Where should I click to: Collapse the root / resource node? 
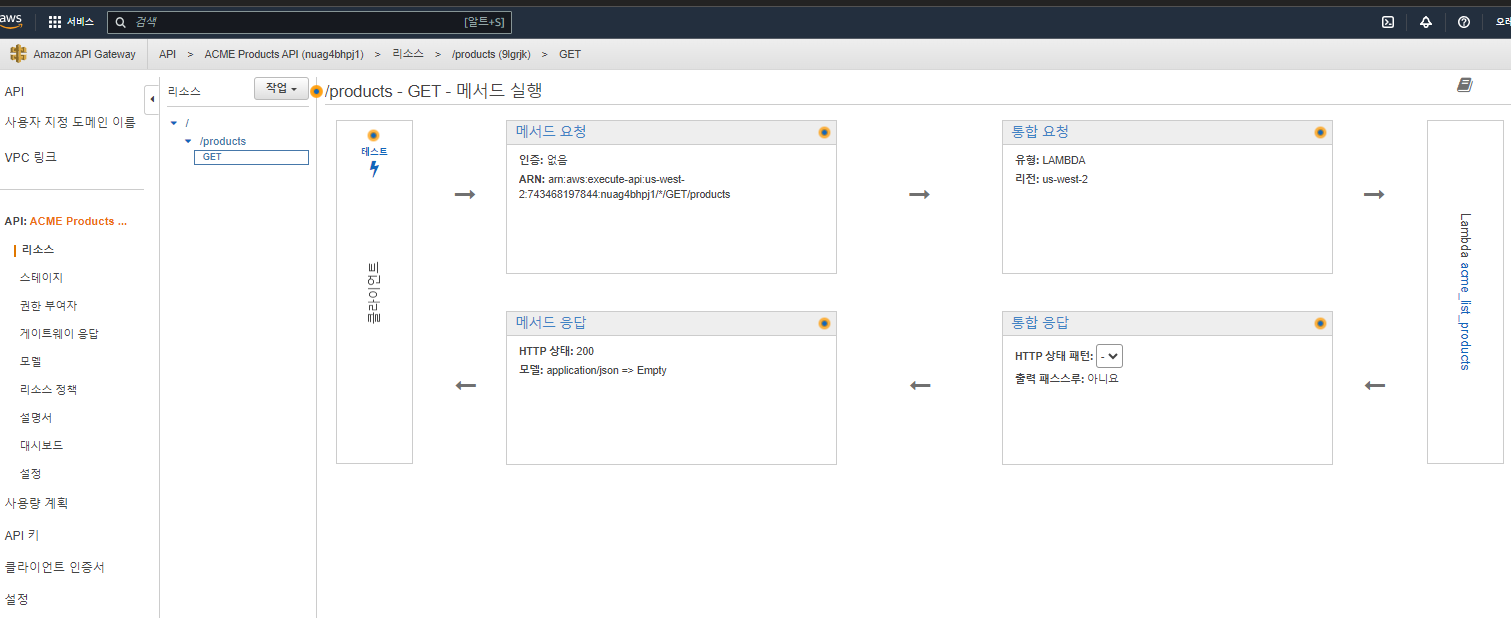174,123
